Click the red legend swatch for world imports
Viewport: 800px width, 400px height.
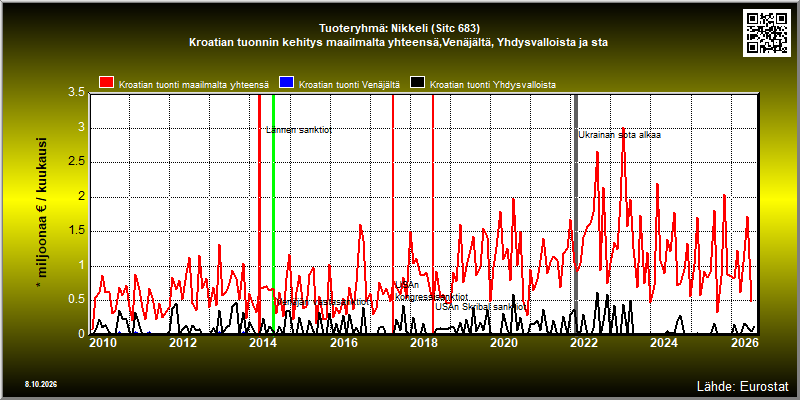107,83
